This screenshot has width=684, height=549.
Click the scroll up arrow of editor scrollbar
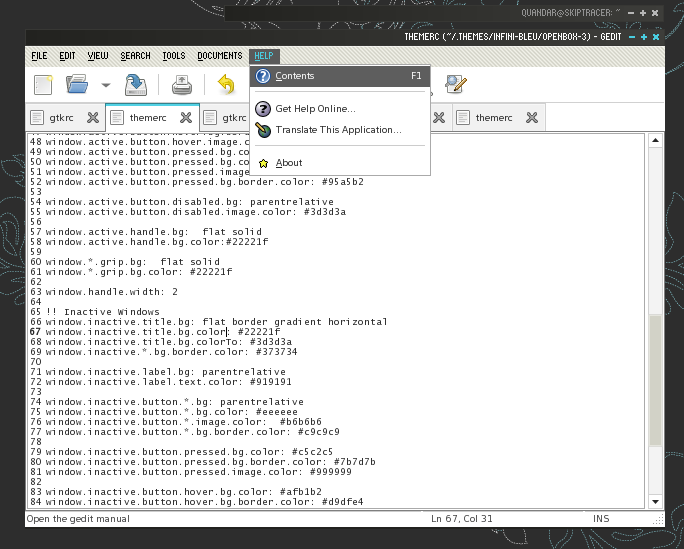pos(655,140)
